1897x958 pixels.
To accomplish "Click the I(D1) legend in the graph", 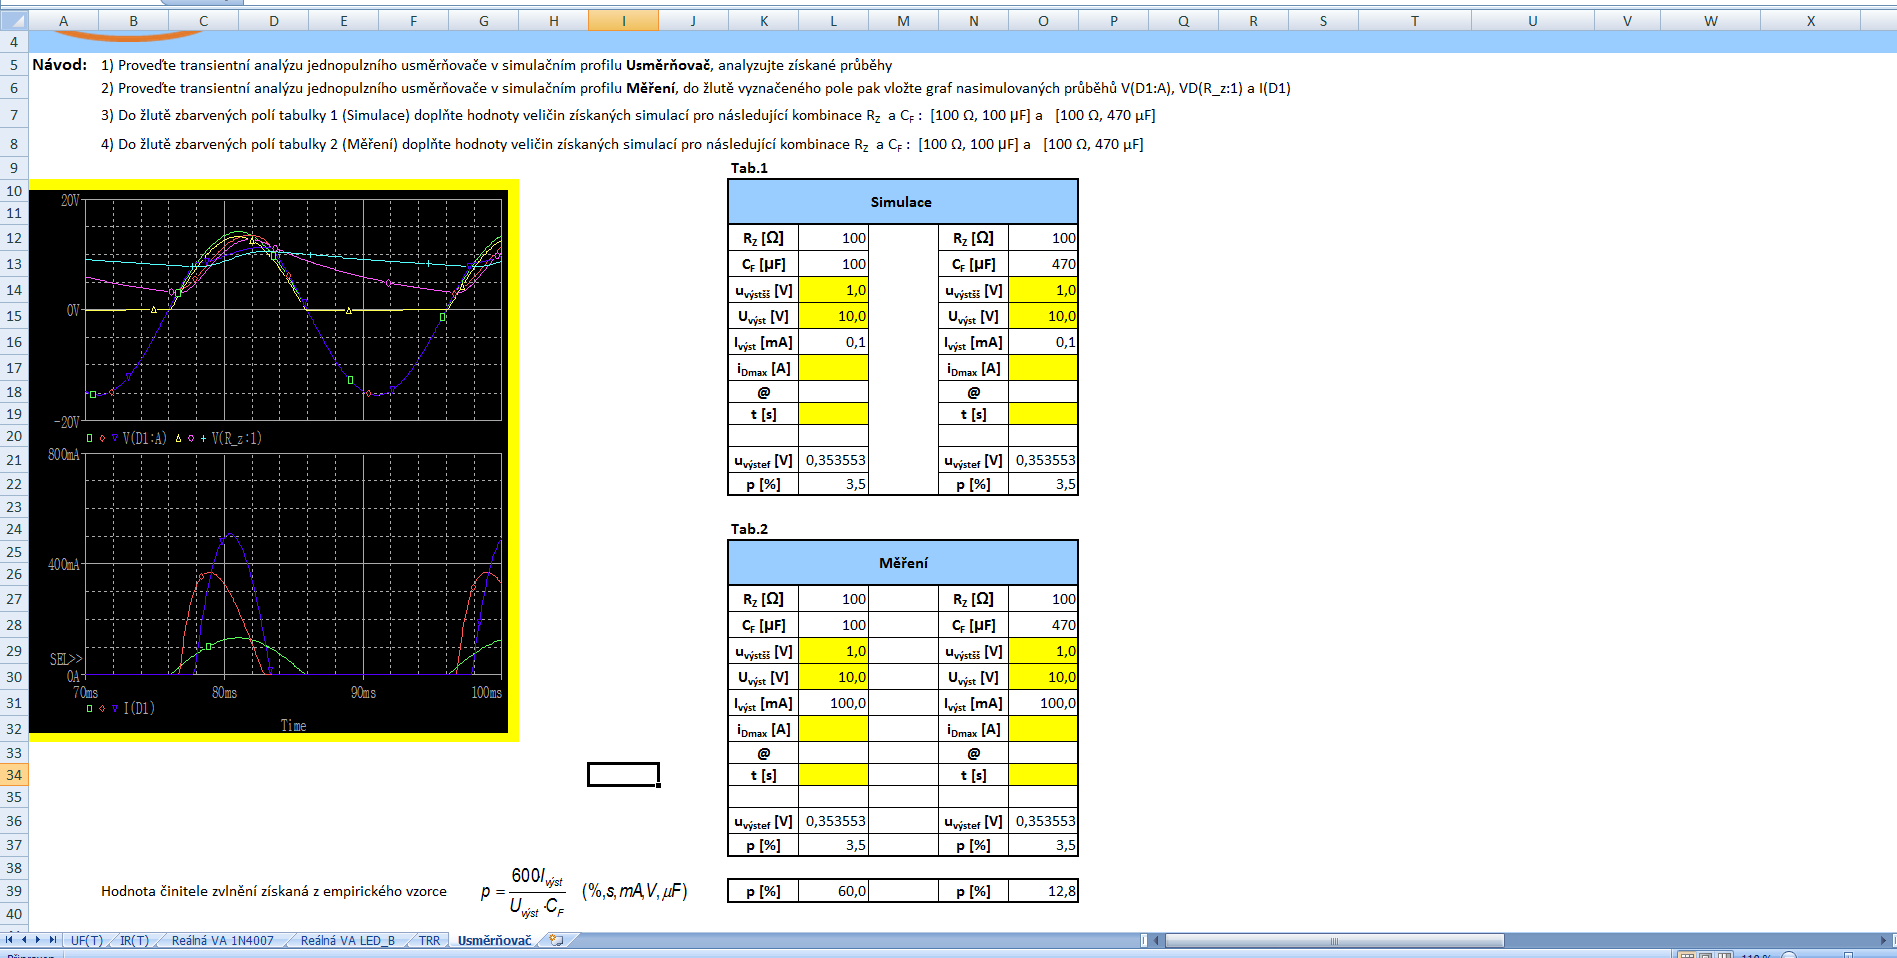I will point(138,708).
